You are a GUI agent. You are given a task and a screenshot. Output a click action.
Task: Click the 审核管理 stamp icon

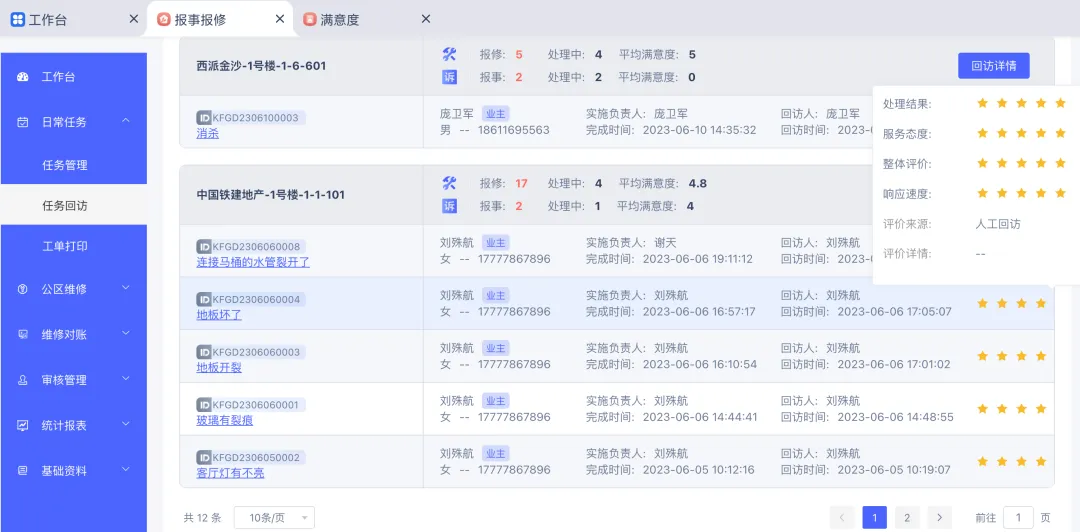(x=23, y=380)
